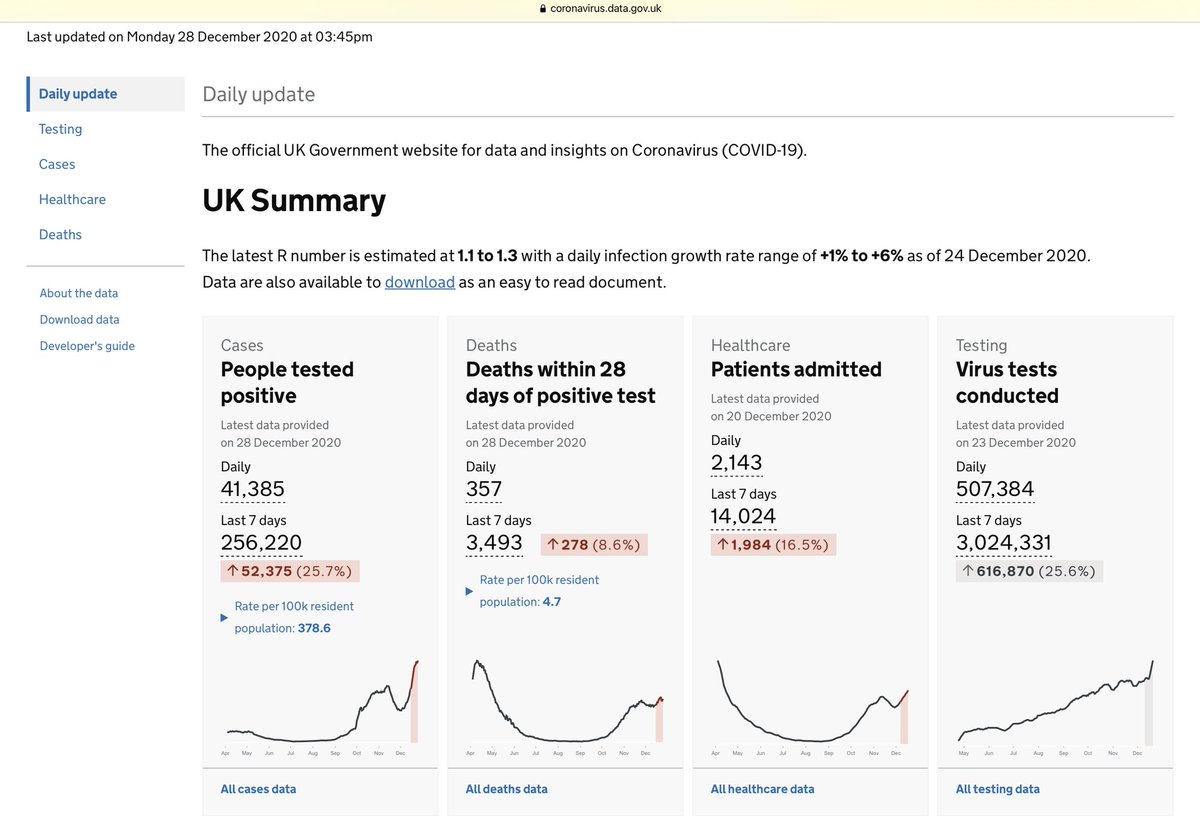
Task: Click the People tested positive trend chart
Action: tap(320, 705)
